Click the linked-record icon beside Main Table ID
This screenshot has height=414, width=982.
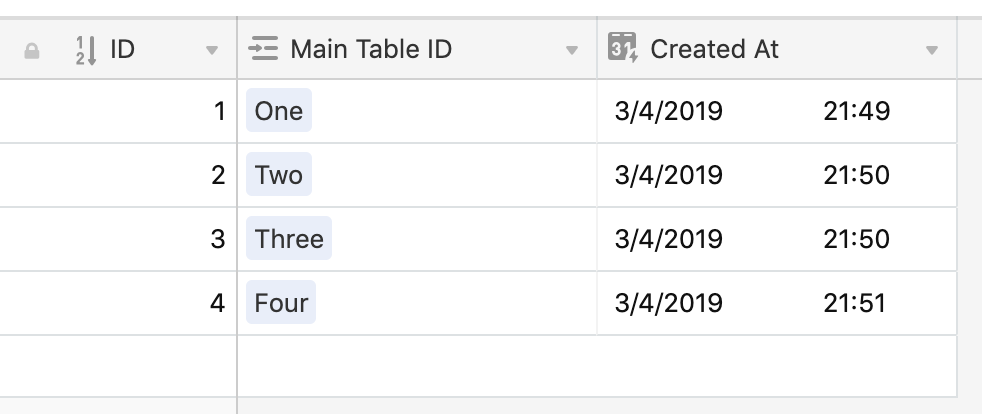[x=263, y=49]
